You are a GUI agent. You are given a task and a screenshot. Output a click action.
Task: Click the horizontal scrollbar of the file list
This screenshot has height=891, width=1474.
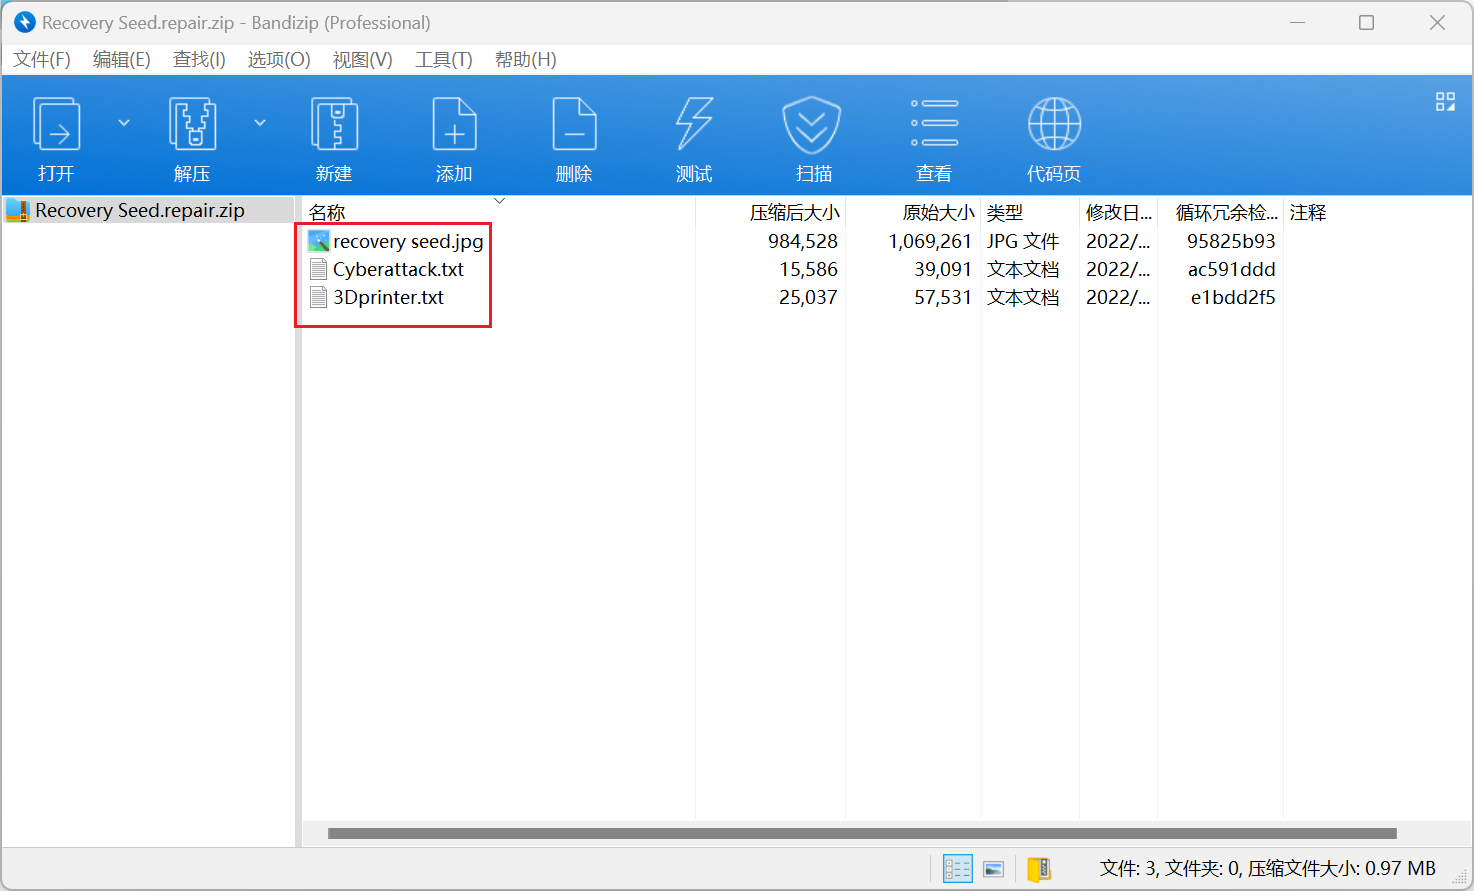point(862,833)
